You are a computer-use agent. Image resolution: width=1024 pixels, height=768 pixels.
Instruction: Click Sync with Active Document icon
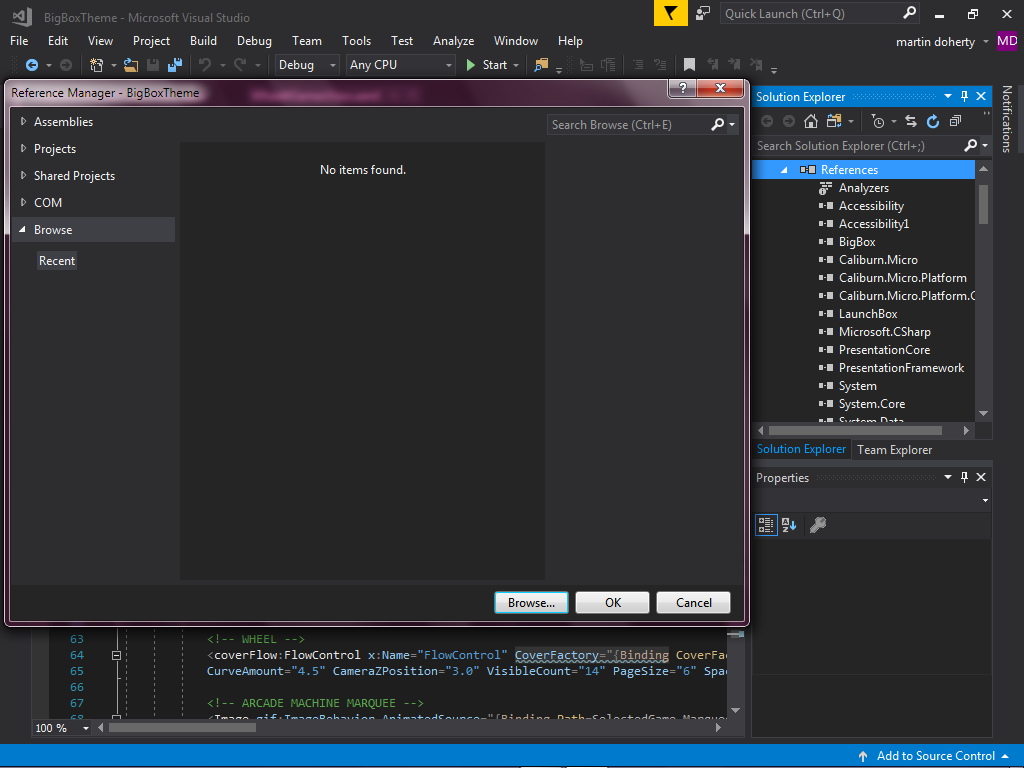coord(911,121)
